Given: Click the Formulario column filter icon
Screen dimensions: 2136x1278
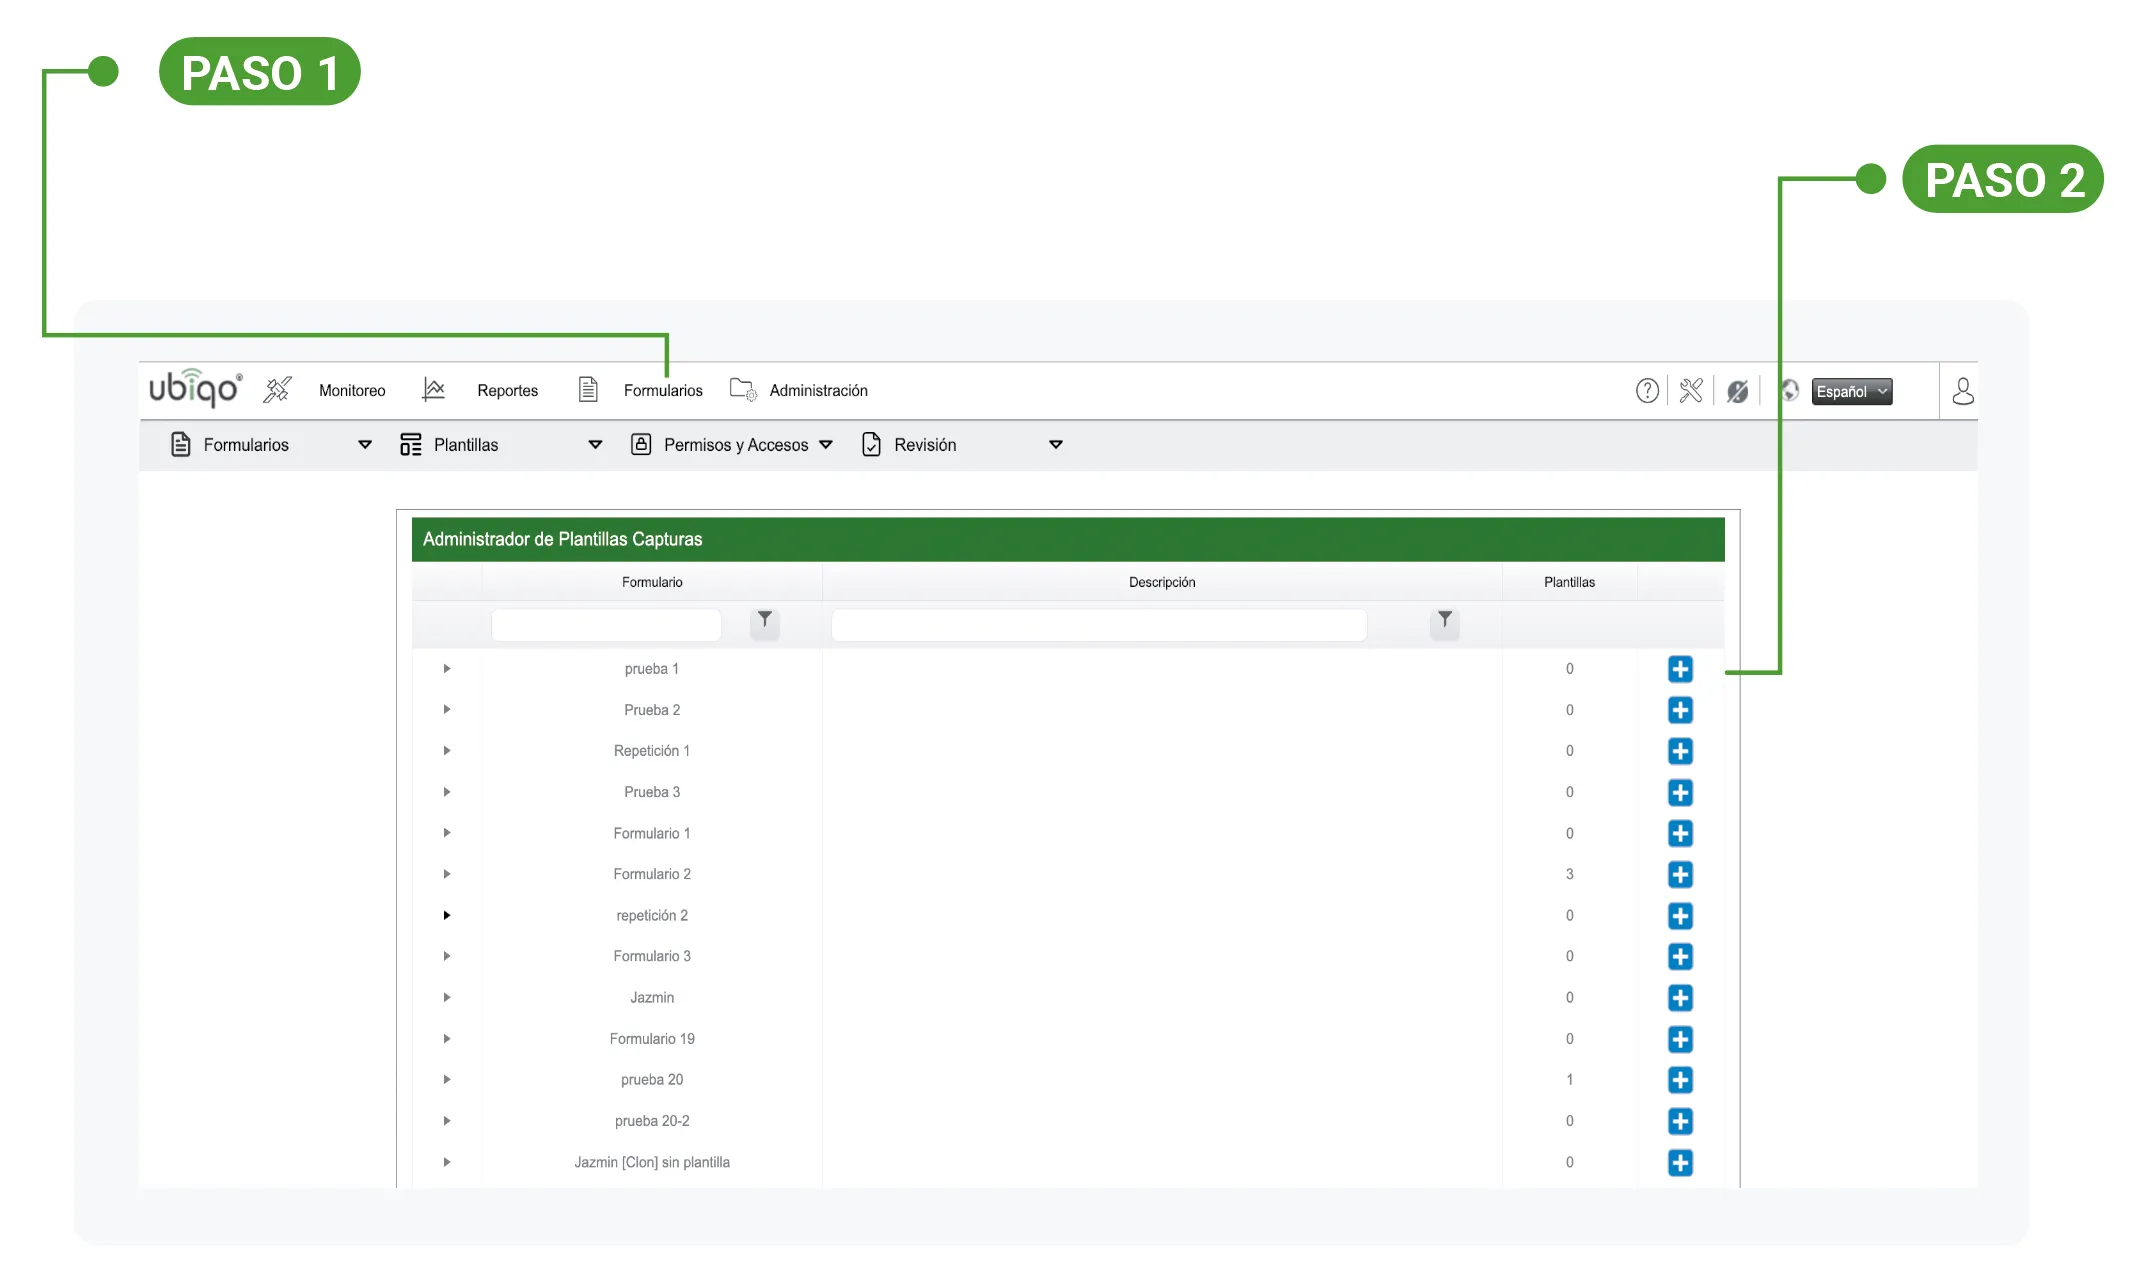Looking at the screenshot, I should (x=765, y=622).
